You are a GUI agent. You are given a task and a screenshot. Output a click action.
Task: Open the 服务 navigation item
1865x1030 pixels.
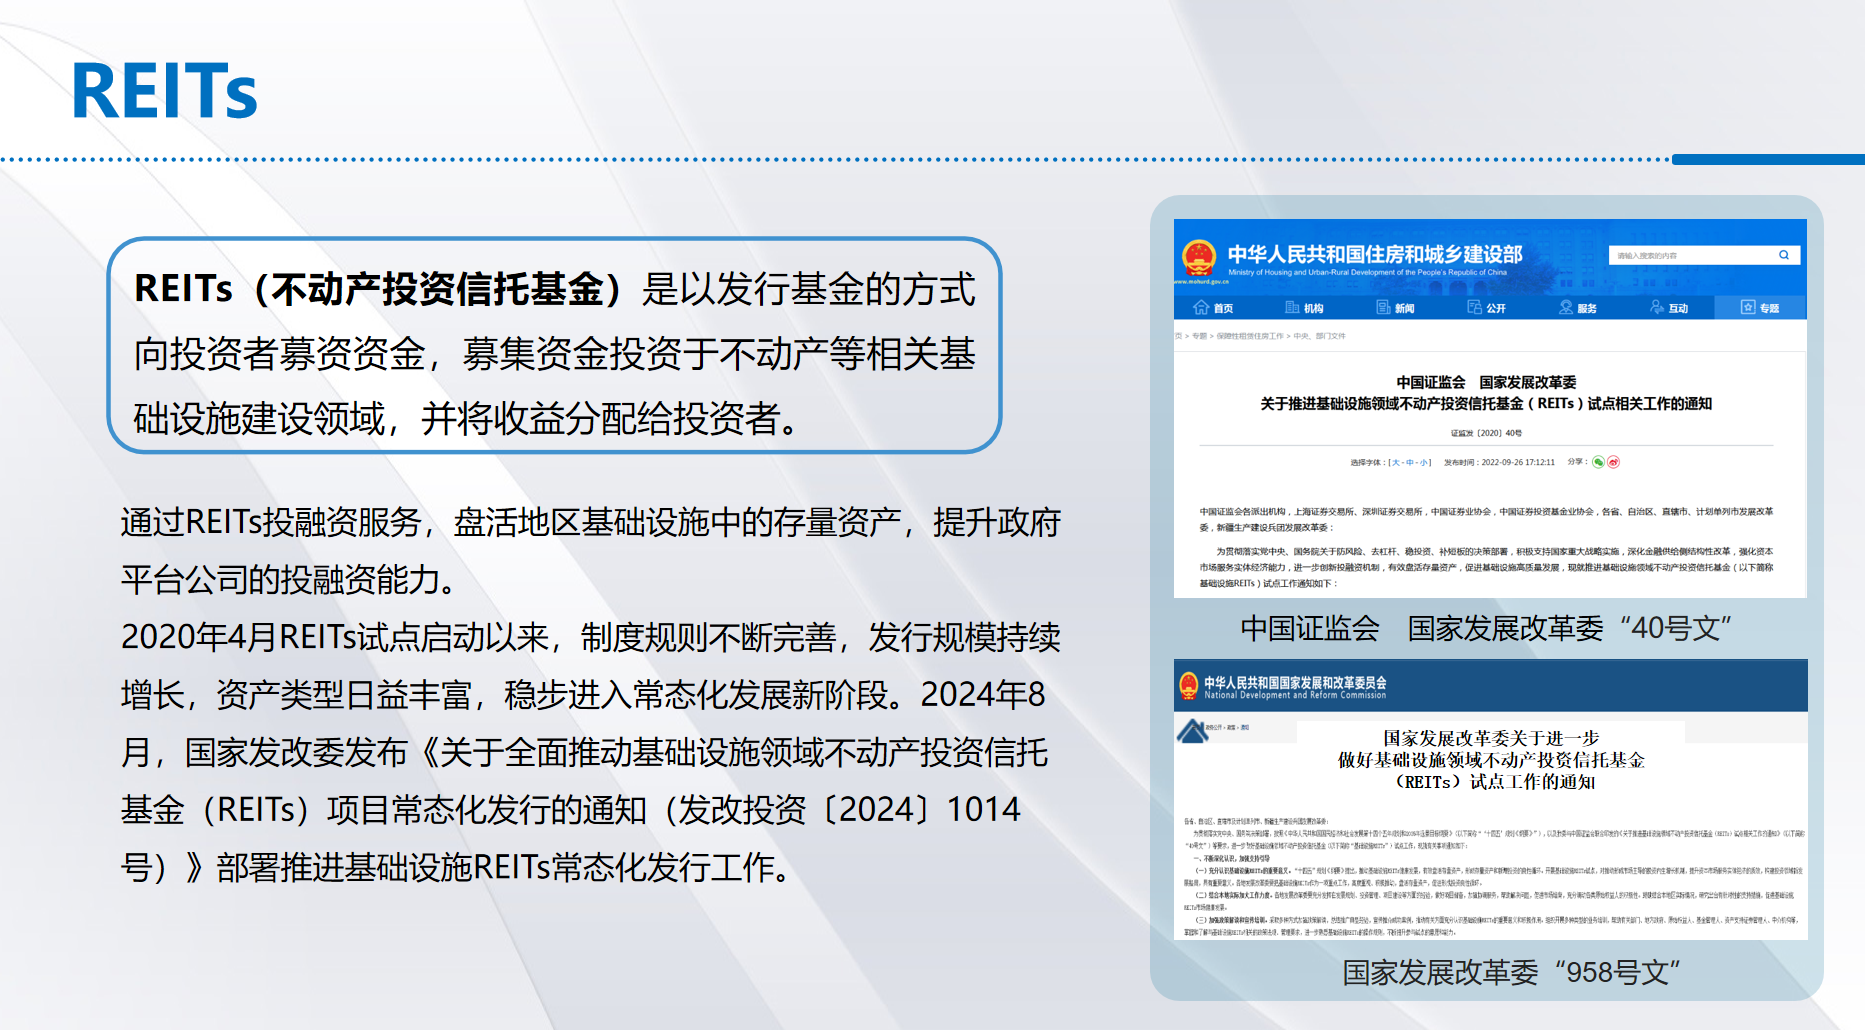[1577, 308]
